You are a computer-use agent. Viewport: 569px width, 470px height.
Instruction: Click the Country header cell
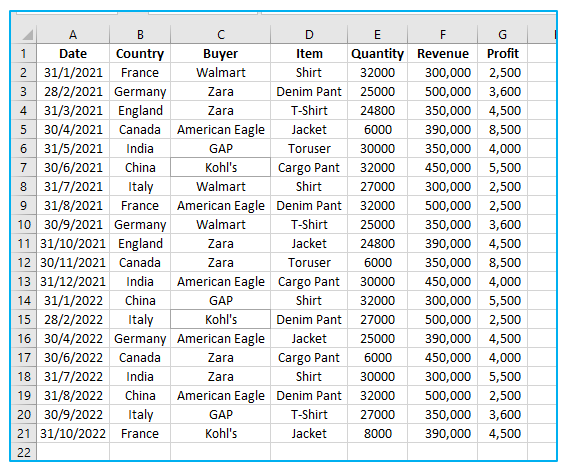click(x=140, y=53)
